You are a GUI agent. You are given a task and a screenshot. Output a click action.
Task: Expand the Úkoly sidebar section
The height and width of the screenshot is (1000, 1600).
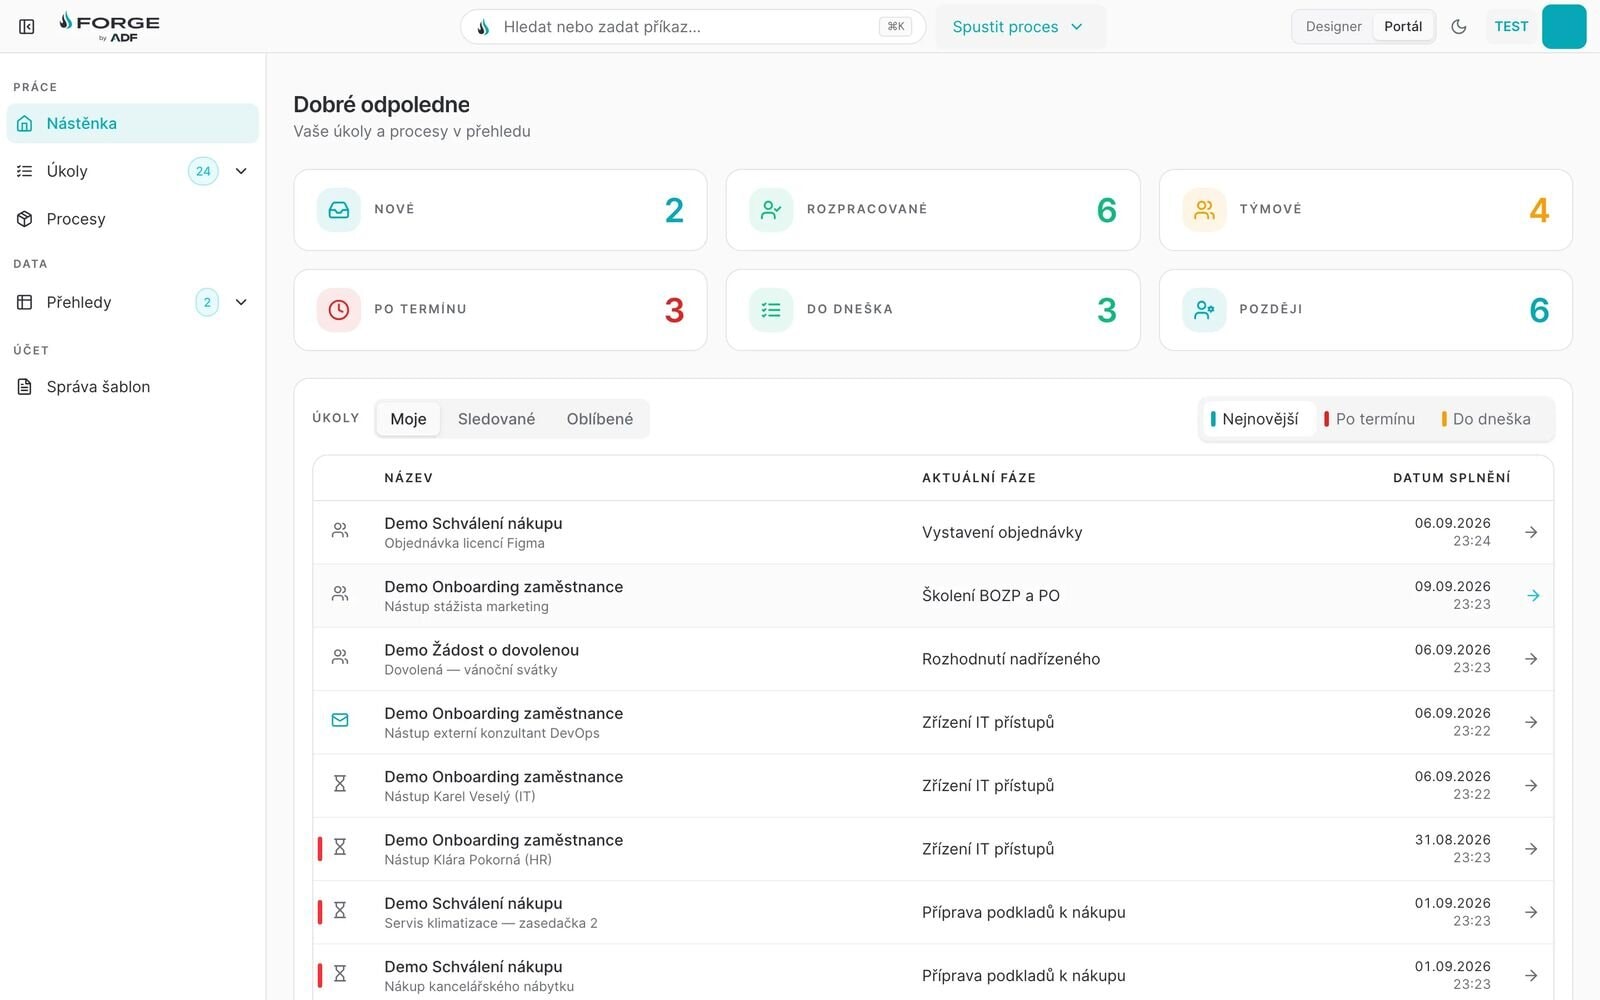[241, 171]
